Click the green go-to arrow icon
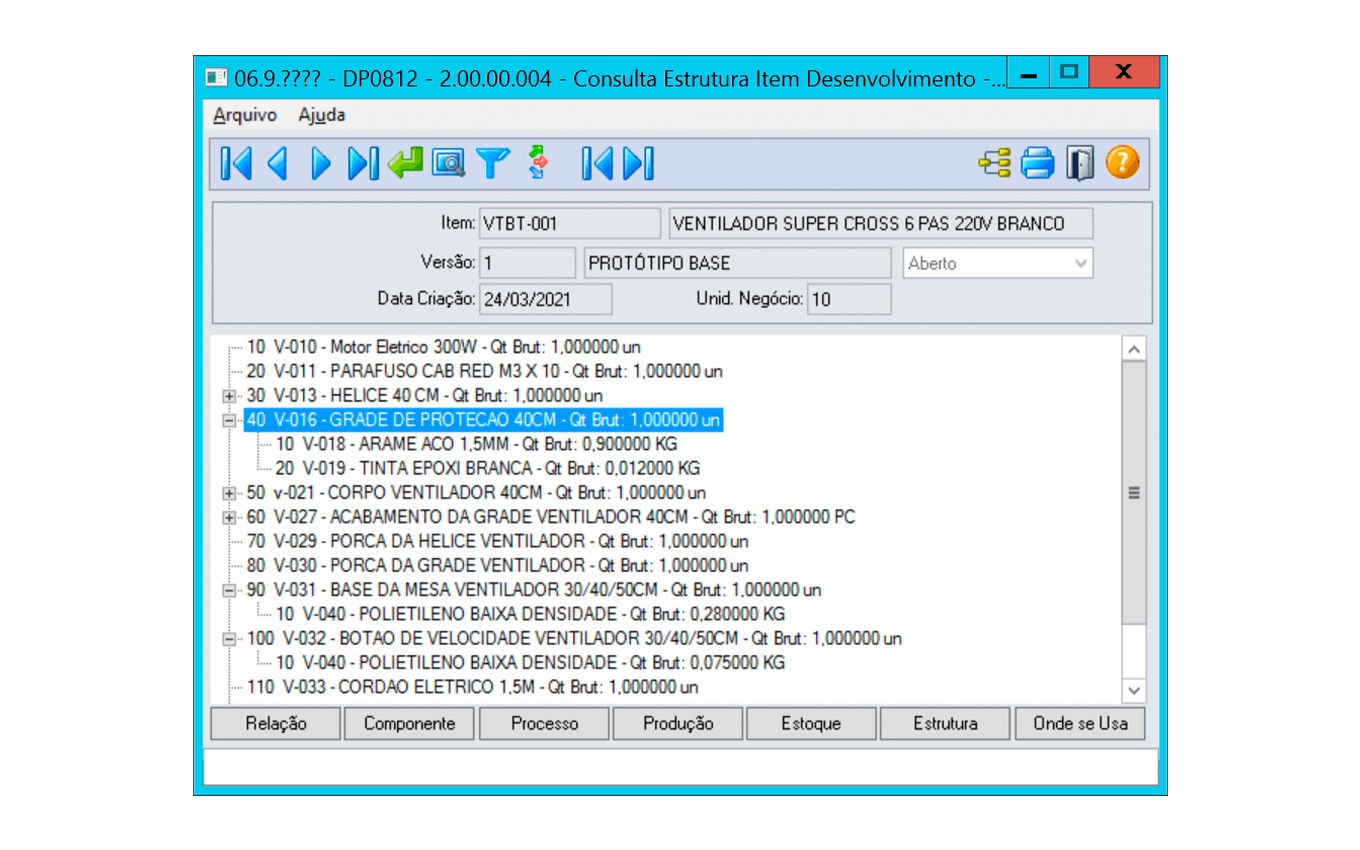 point(406,163)
